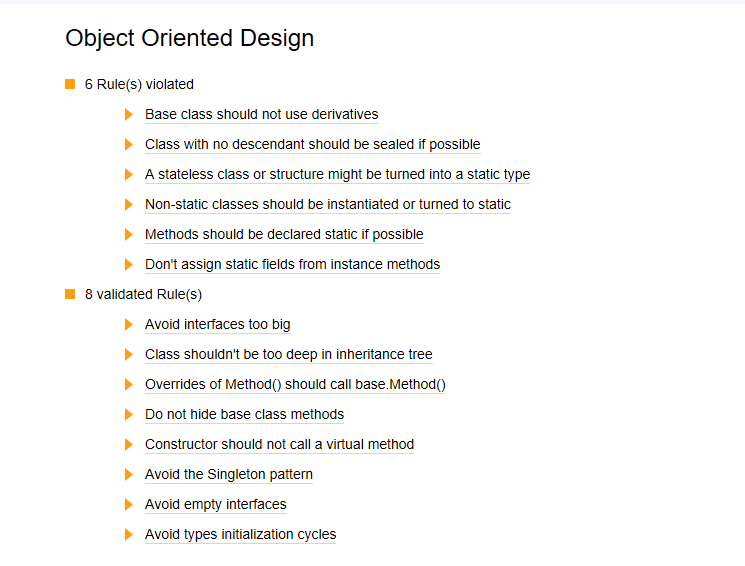Click 'Constructor should not call a virtual method'
Viewport: 745px width, 566px height.
279,444
